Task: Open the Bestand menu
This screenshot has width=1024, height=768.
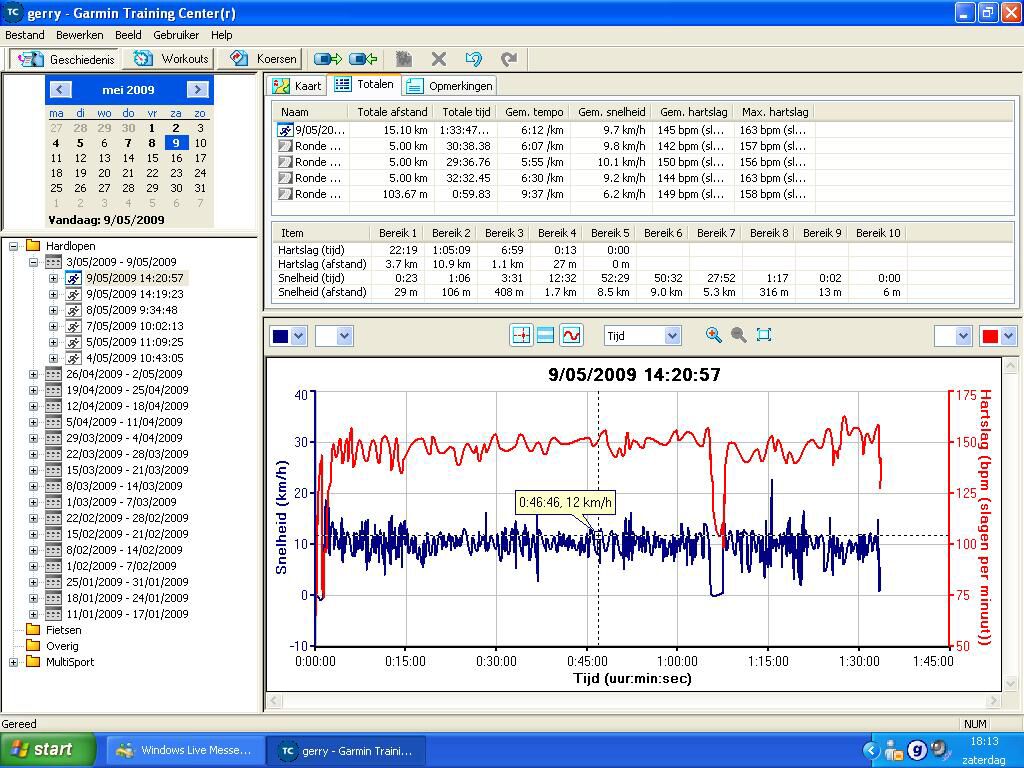Action: click(x=25, y=35)
